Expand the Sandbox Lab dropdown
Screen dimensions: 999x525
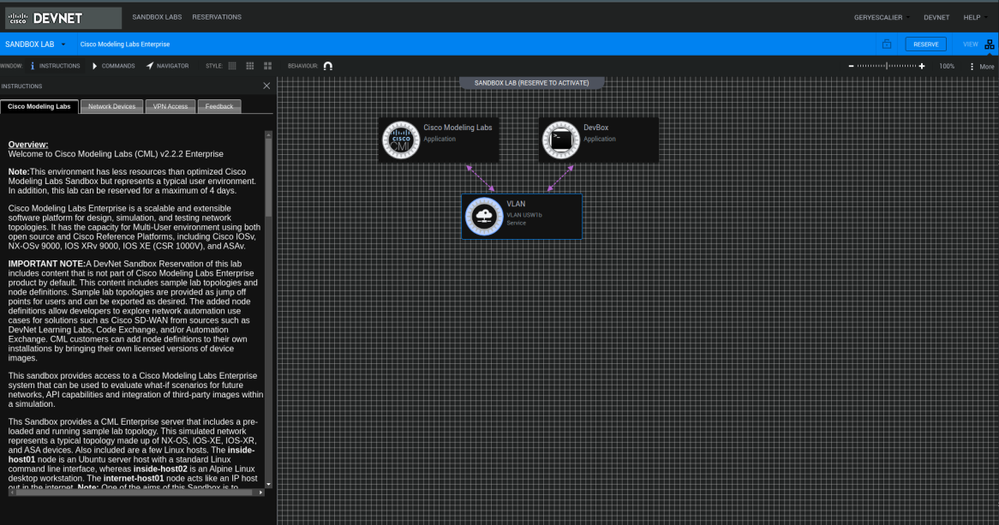[x=35, y=45]
